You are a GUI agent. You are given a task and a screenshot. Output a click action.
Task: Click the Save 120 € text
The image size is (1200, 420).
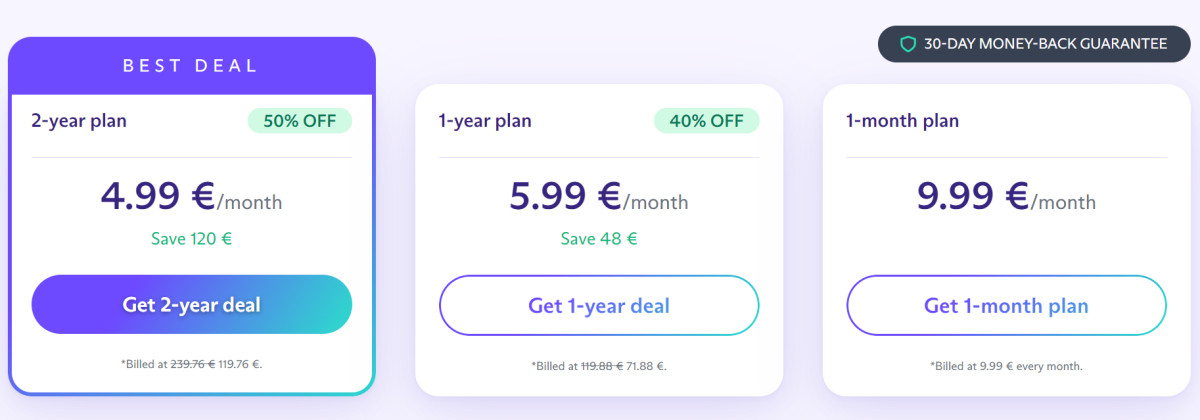tap(191, 238)
